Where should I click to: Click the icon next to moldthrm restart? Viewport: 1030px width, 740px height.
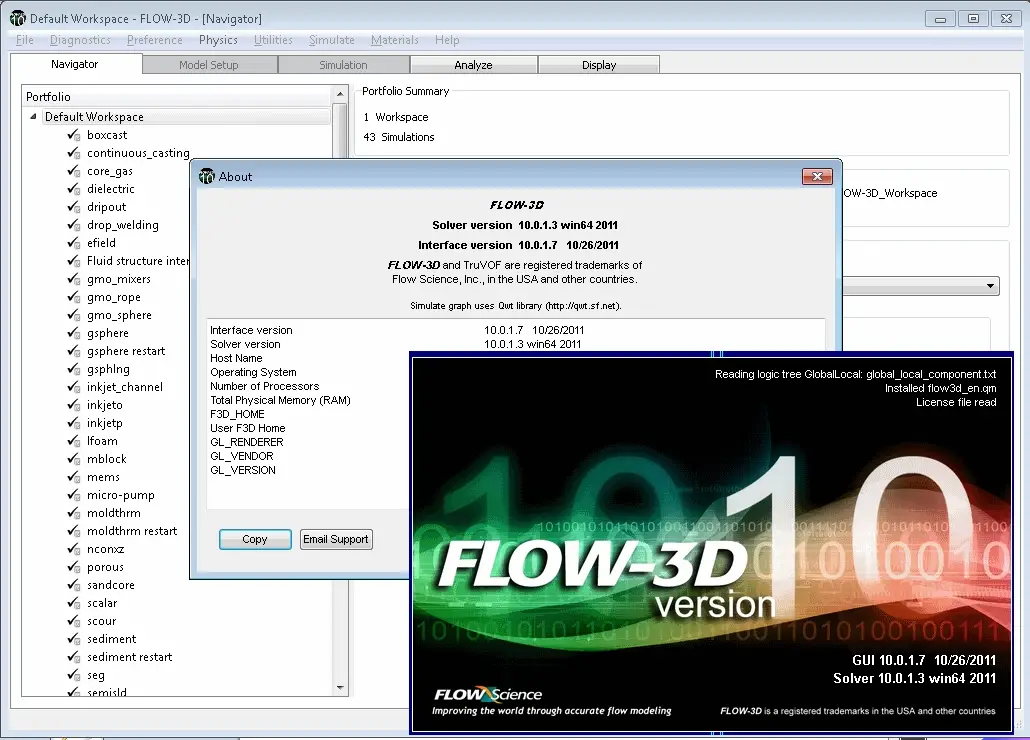[x=74, y=531]
